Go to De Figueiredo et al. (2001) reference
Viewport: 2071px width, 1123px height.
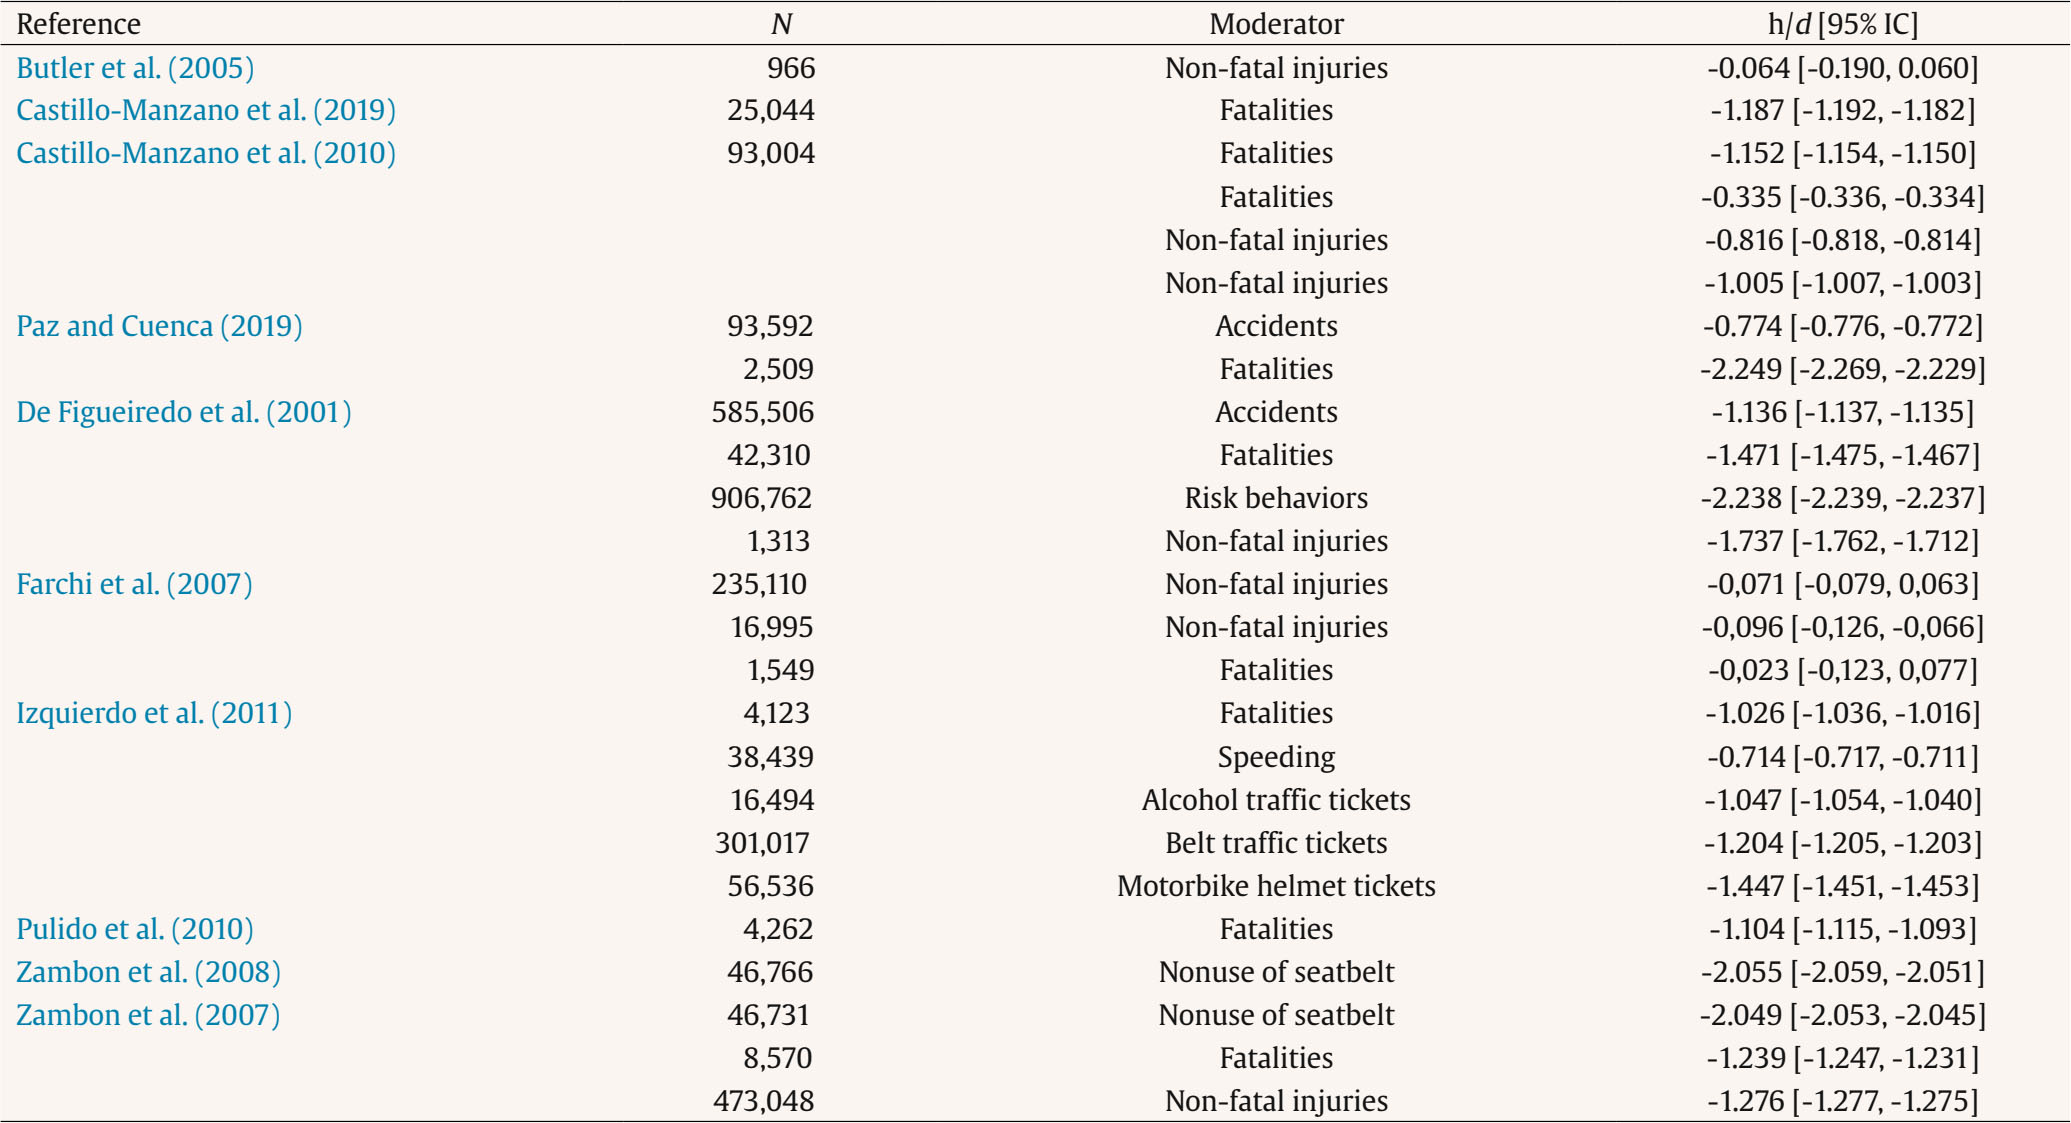point(184,412)
